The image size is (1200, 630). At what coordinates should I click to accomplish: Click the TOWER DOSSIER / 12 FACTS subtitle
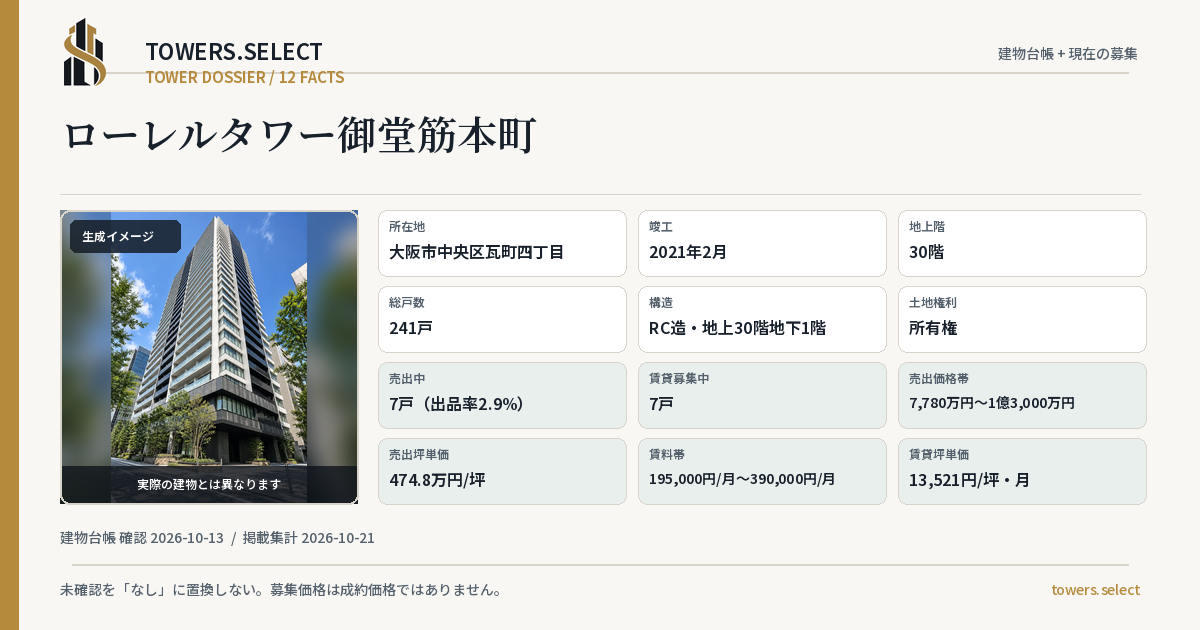pyautogui.click(x=245, y=77)
